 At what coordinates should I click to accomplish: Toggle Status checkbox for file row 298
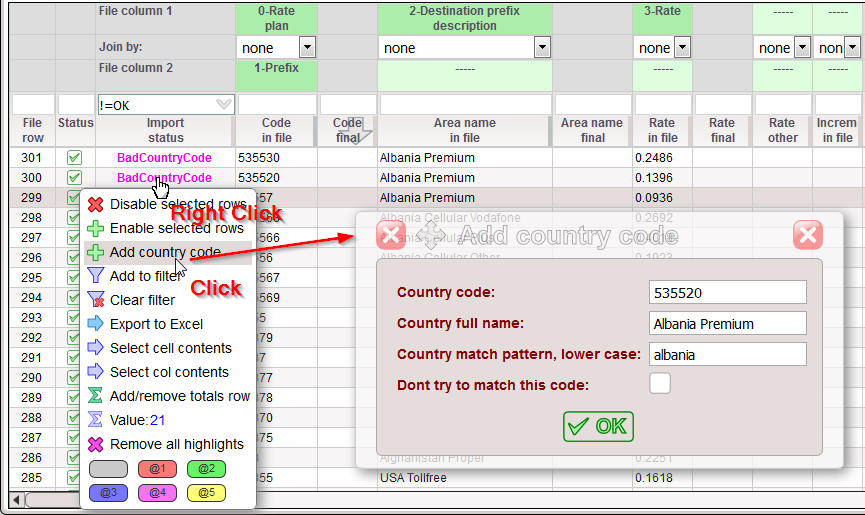coord(73,217)
